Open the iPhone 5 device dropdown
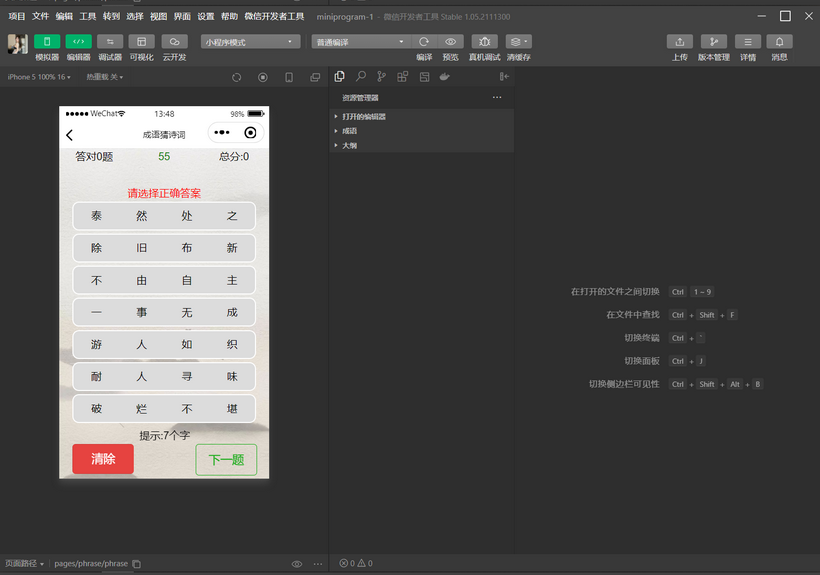Screen dimensions: 820x575 pyautogui.click(x=39, y=77)
